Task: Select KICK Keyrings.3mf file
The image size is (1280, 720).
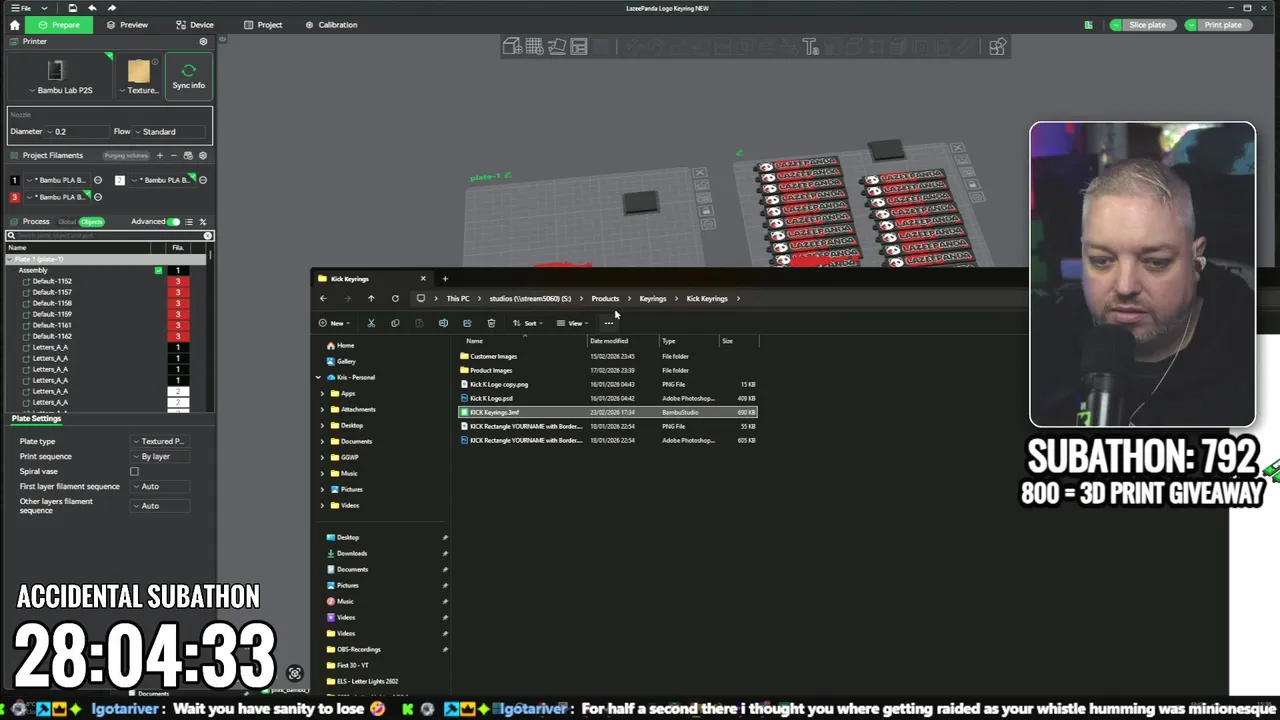Action: (607, 412)
